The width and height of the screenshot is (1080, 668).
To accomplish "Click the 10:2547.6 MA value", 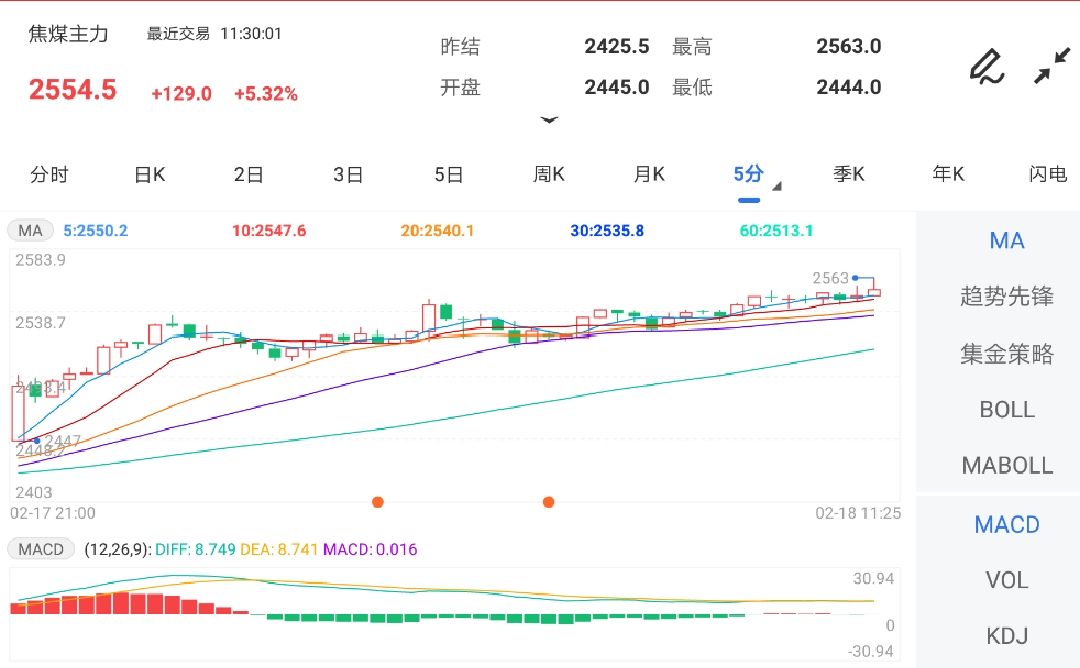I will click(x=269, y=231).
